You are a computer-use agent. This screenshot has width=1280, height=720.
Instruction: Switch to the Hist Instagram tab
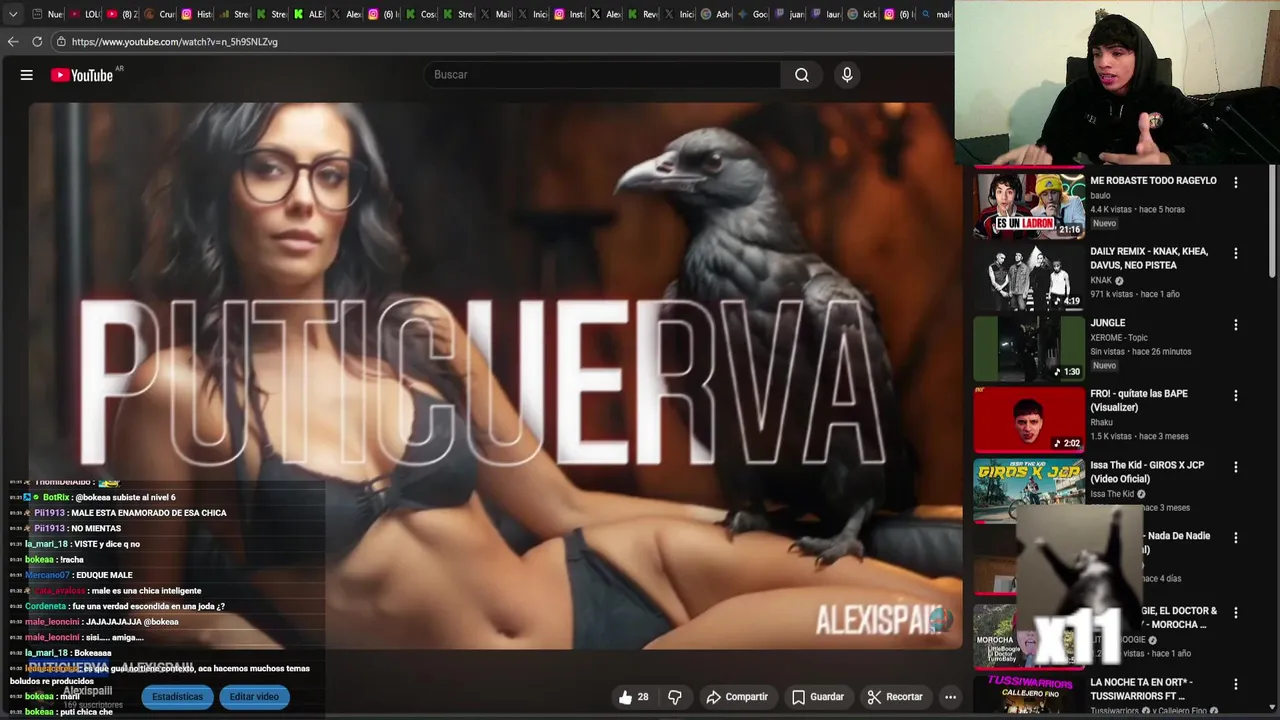197,14
